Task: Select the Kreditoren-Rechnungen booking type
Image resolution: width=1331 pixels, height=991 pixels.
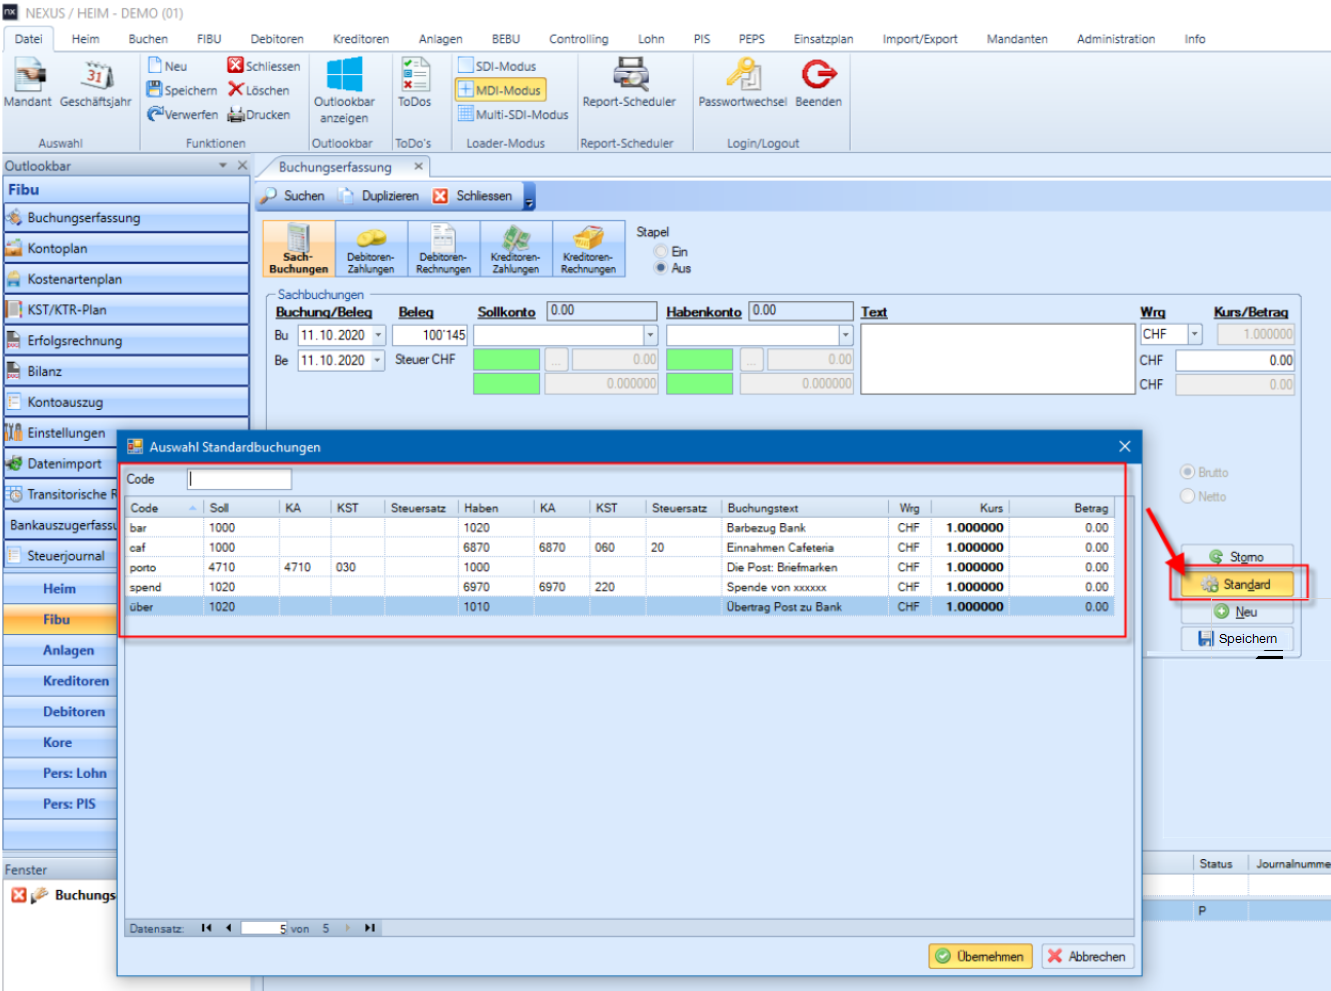Action: coord(588,249)
